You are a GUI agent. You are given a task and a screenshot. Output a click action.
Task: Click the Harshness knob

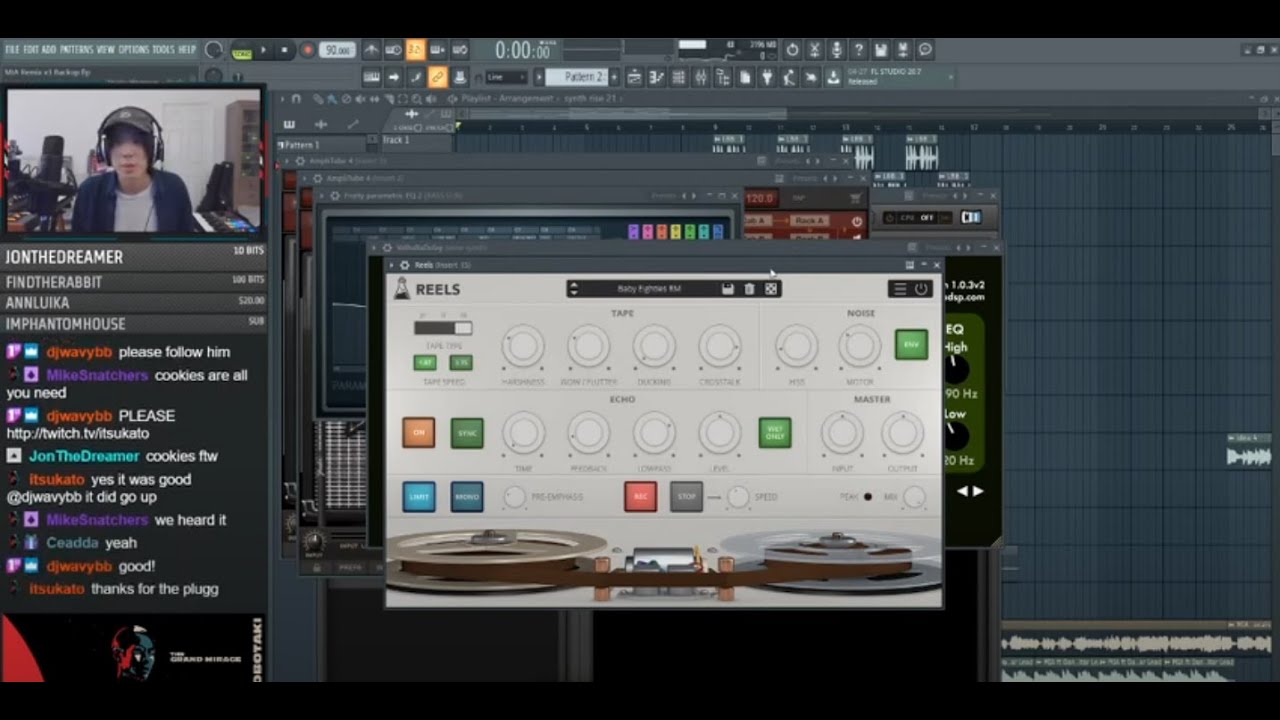(x=523, y=347)
